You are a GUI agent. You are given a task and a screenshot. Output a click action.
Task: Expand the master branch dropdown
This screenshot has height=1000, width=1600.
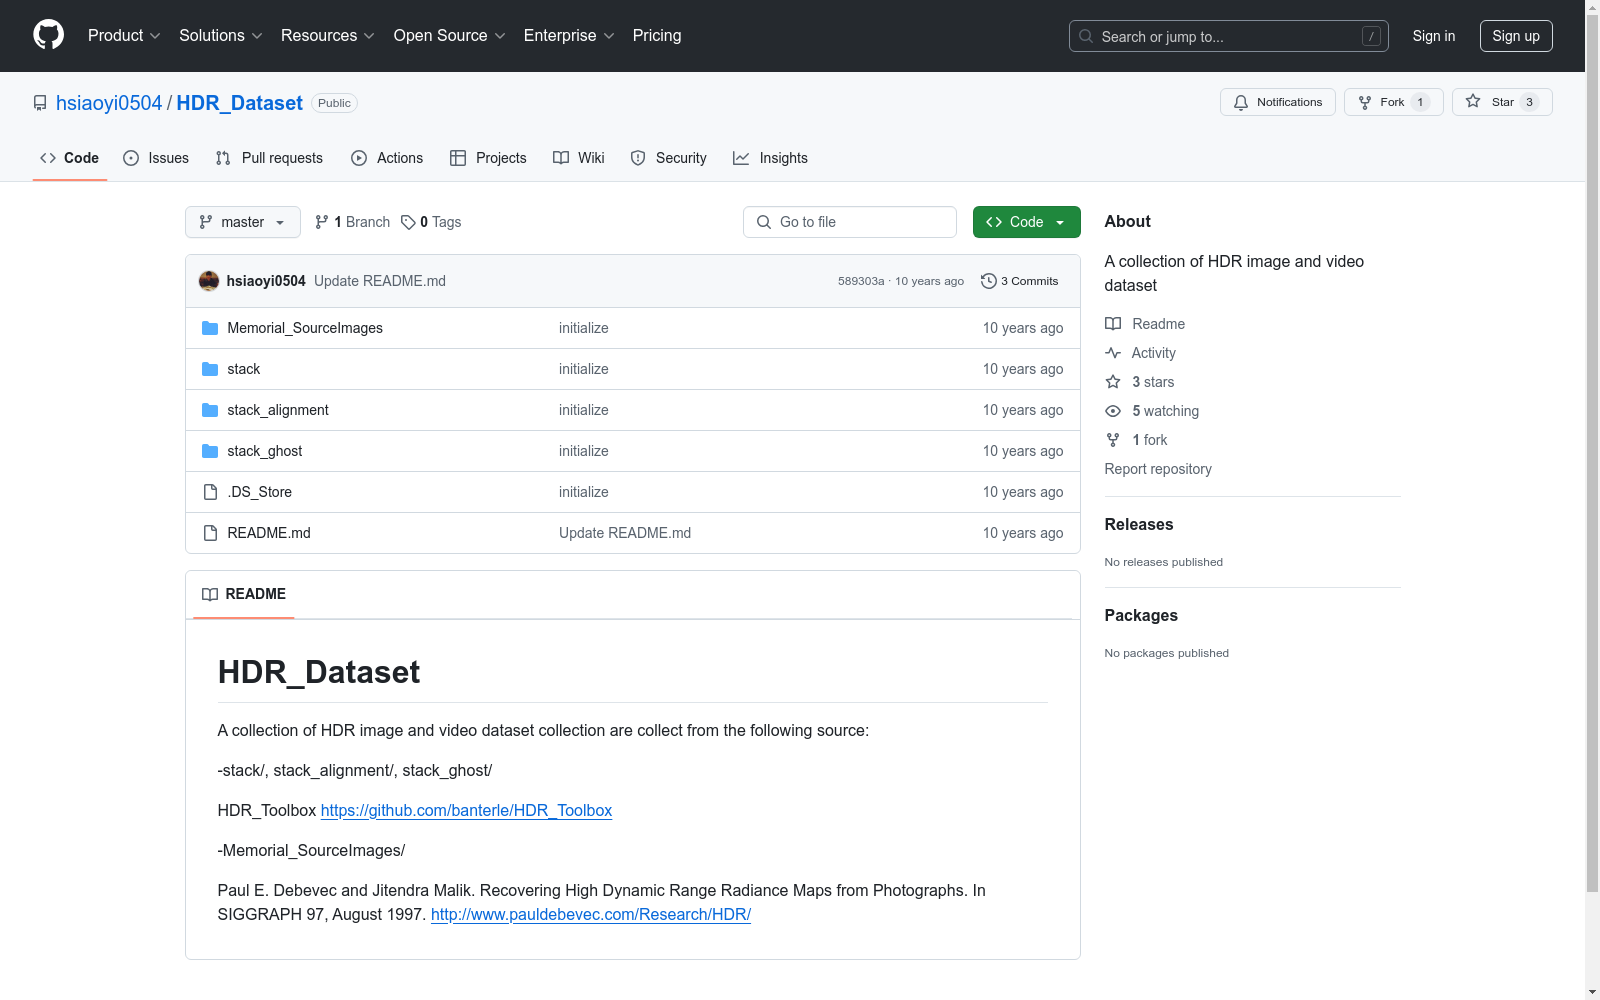click(243, 222)
